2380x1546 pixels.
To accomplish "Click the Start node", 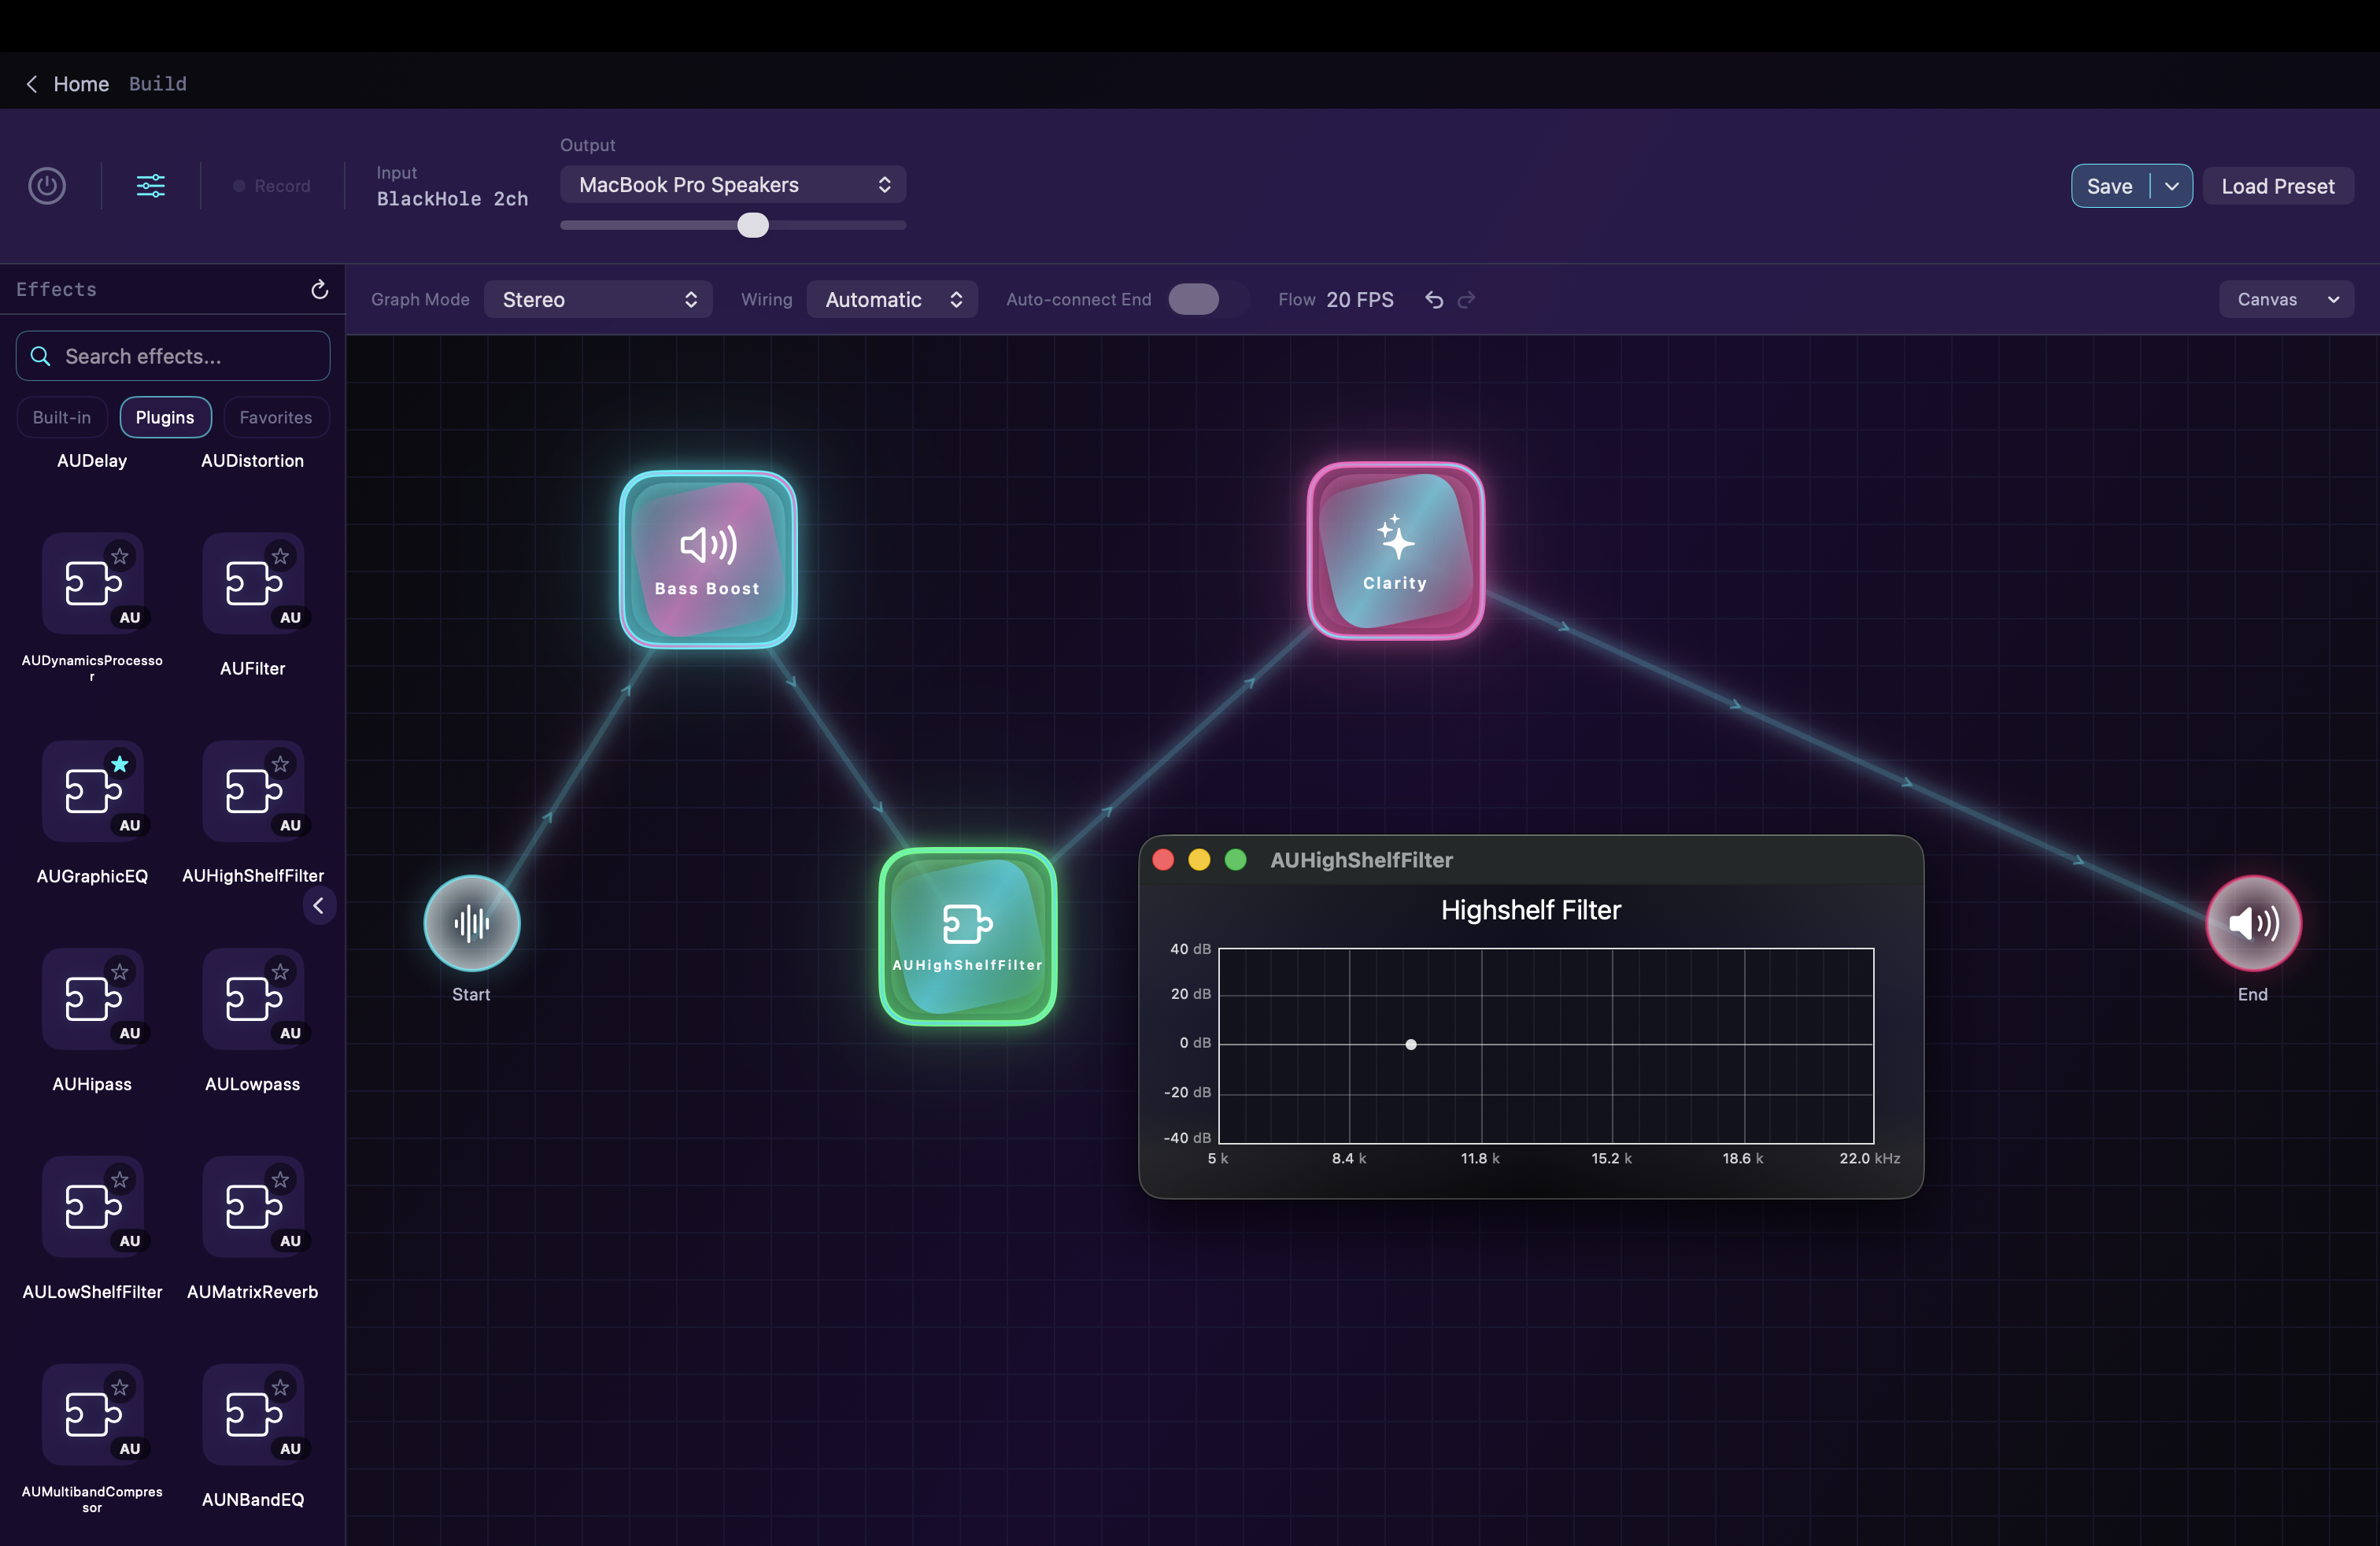I will [470, 923].
